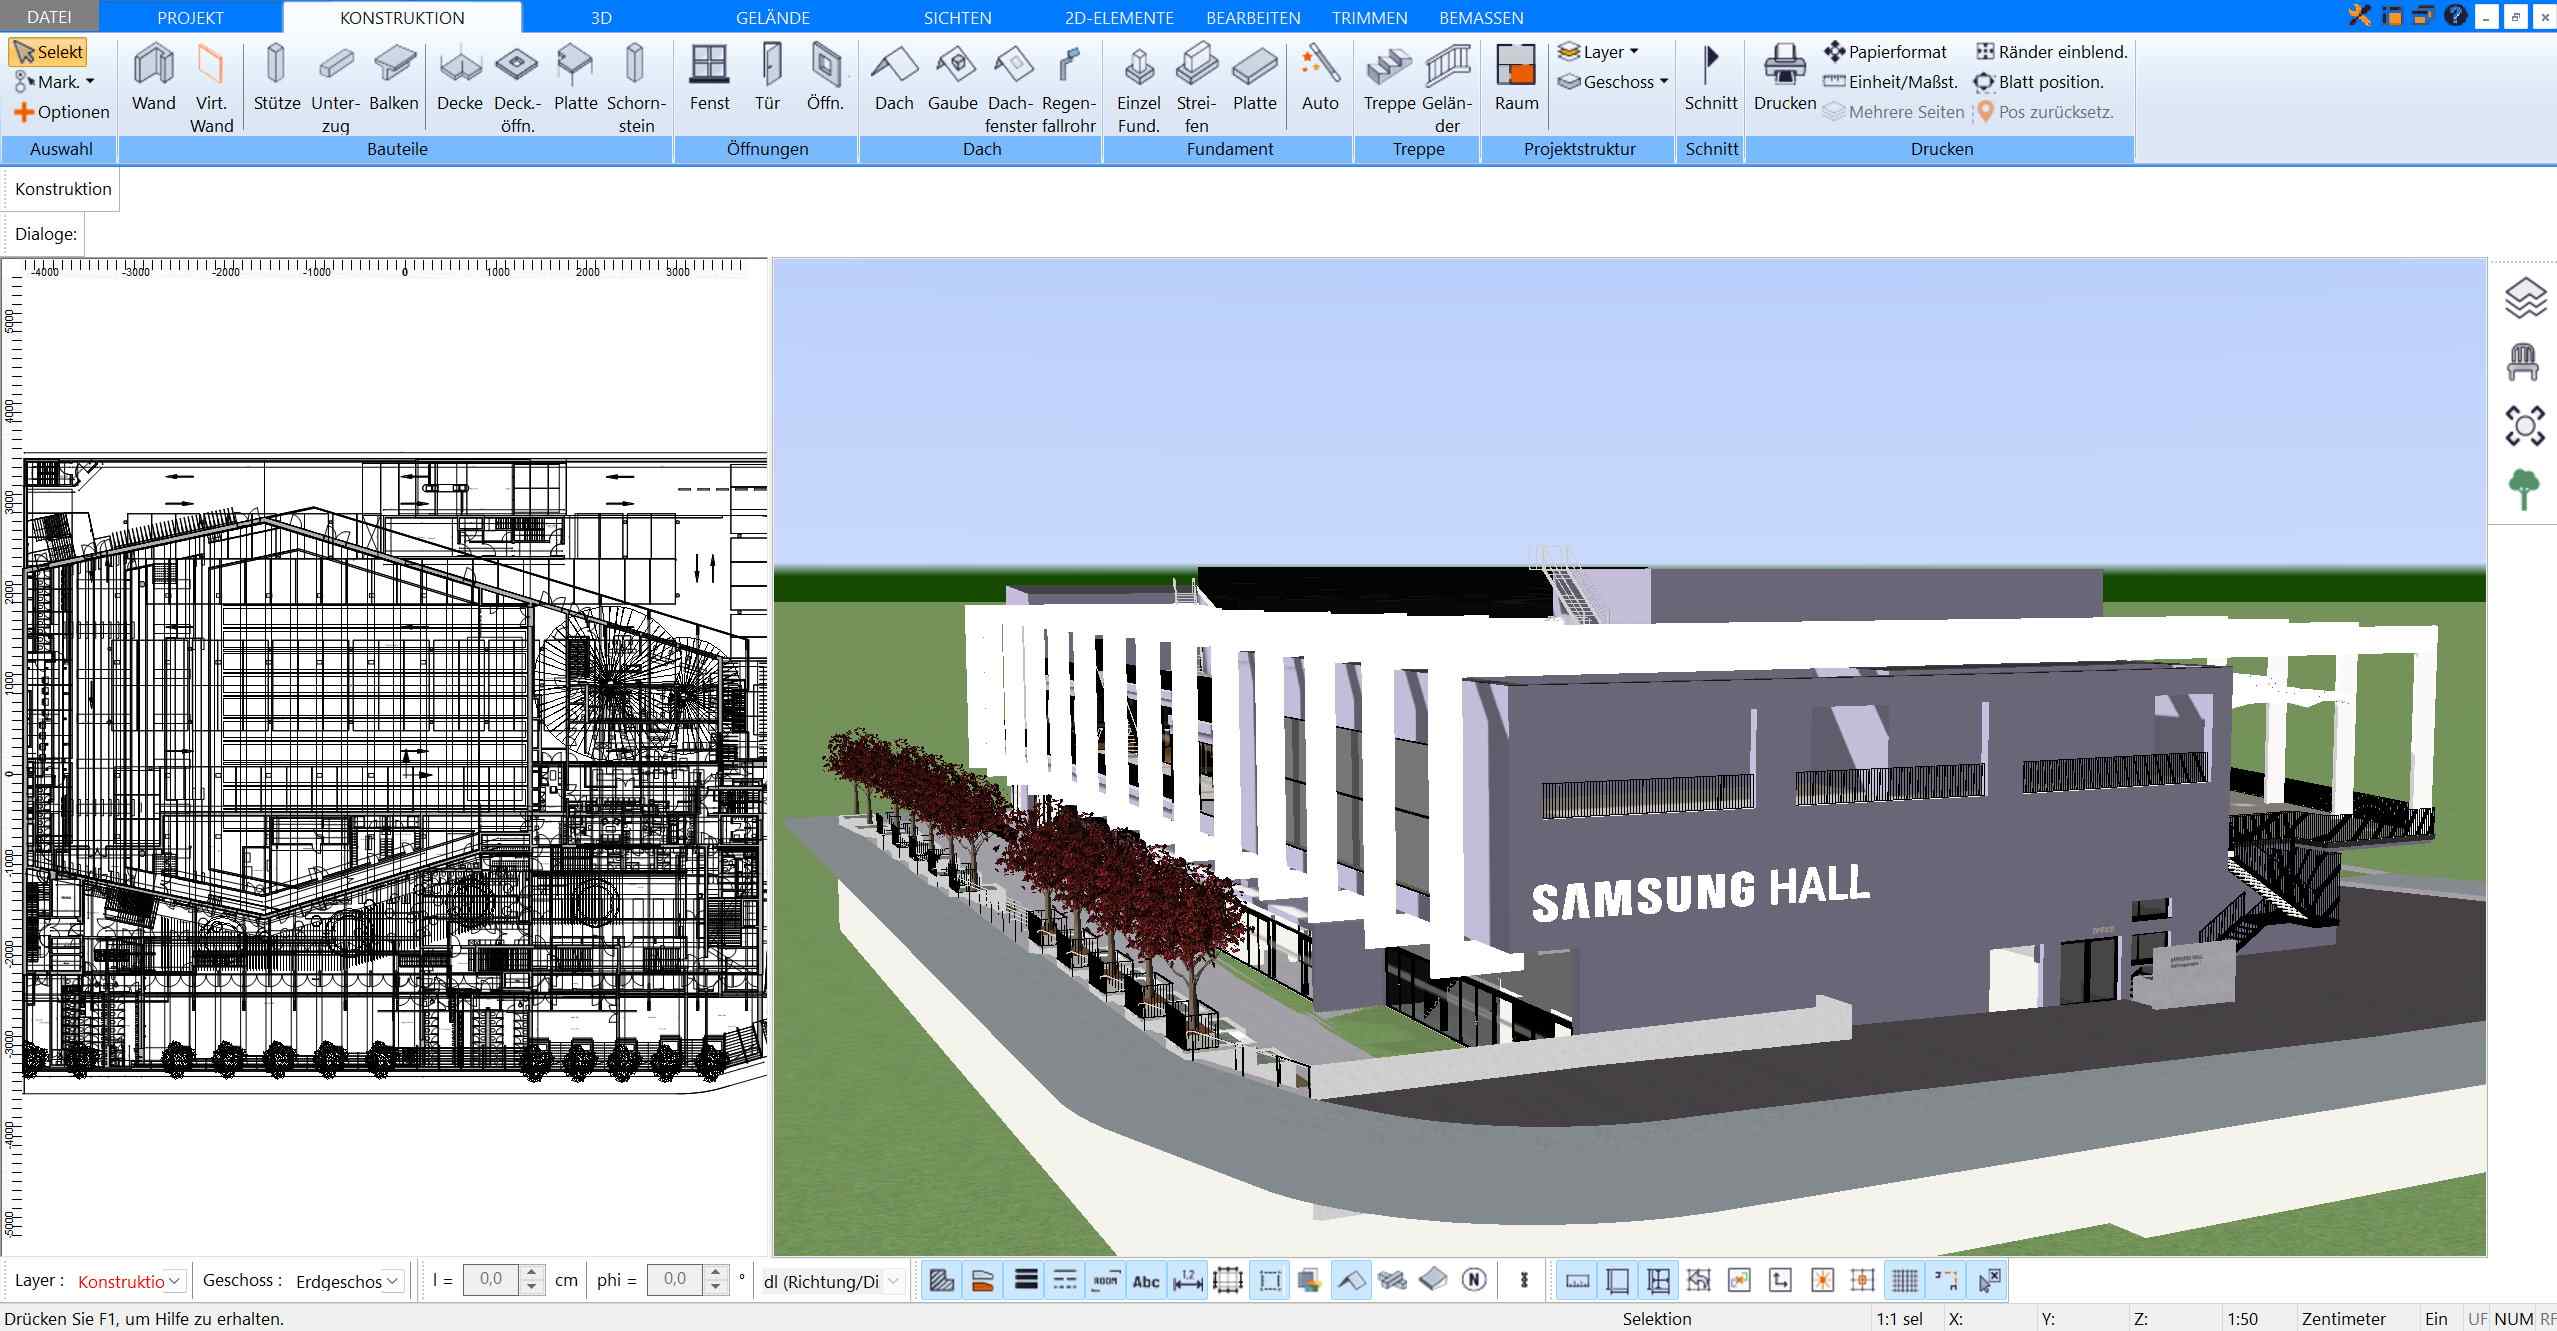
Task: Select the Stütze column tool
Action: [x=276, y=78]
